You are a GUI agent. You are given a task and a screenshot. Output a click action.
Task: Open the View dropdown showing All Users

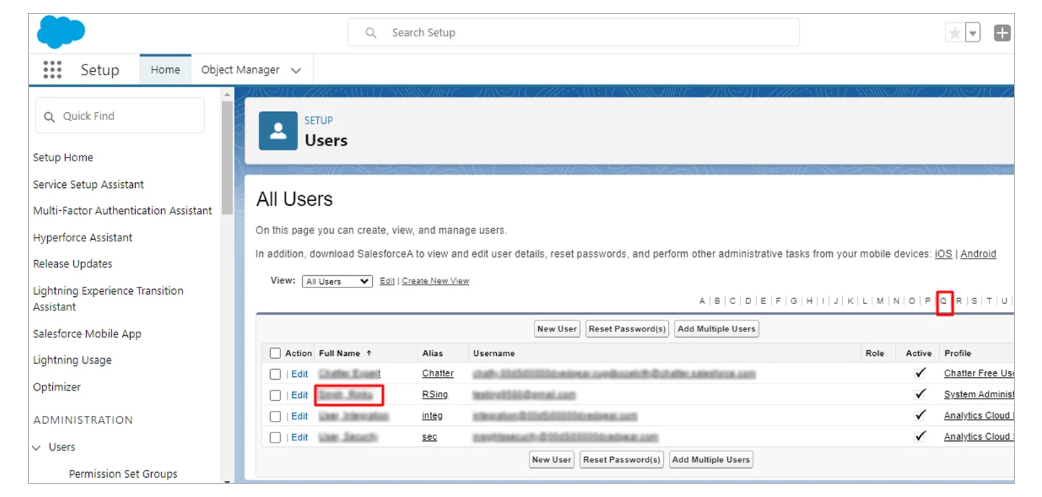337,282
